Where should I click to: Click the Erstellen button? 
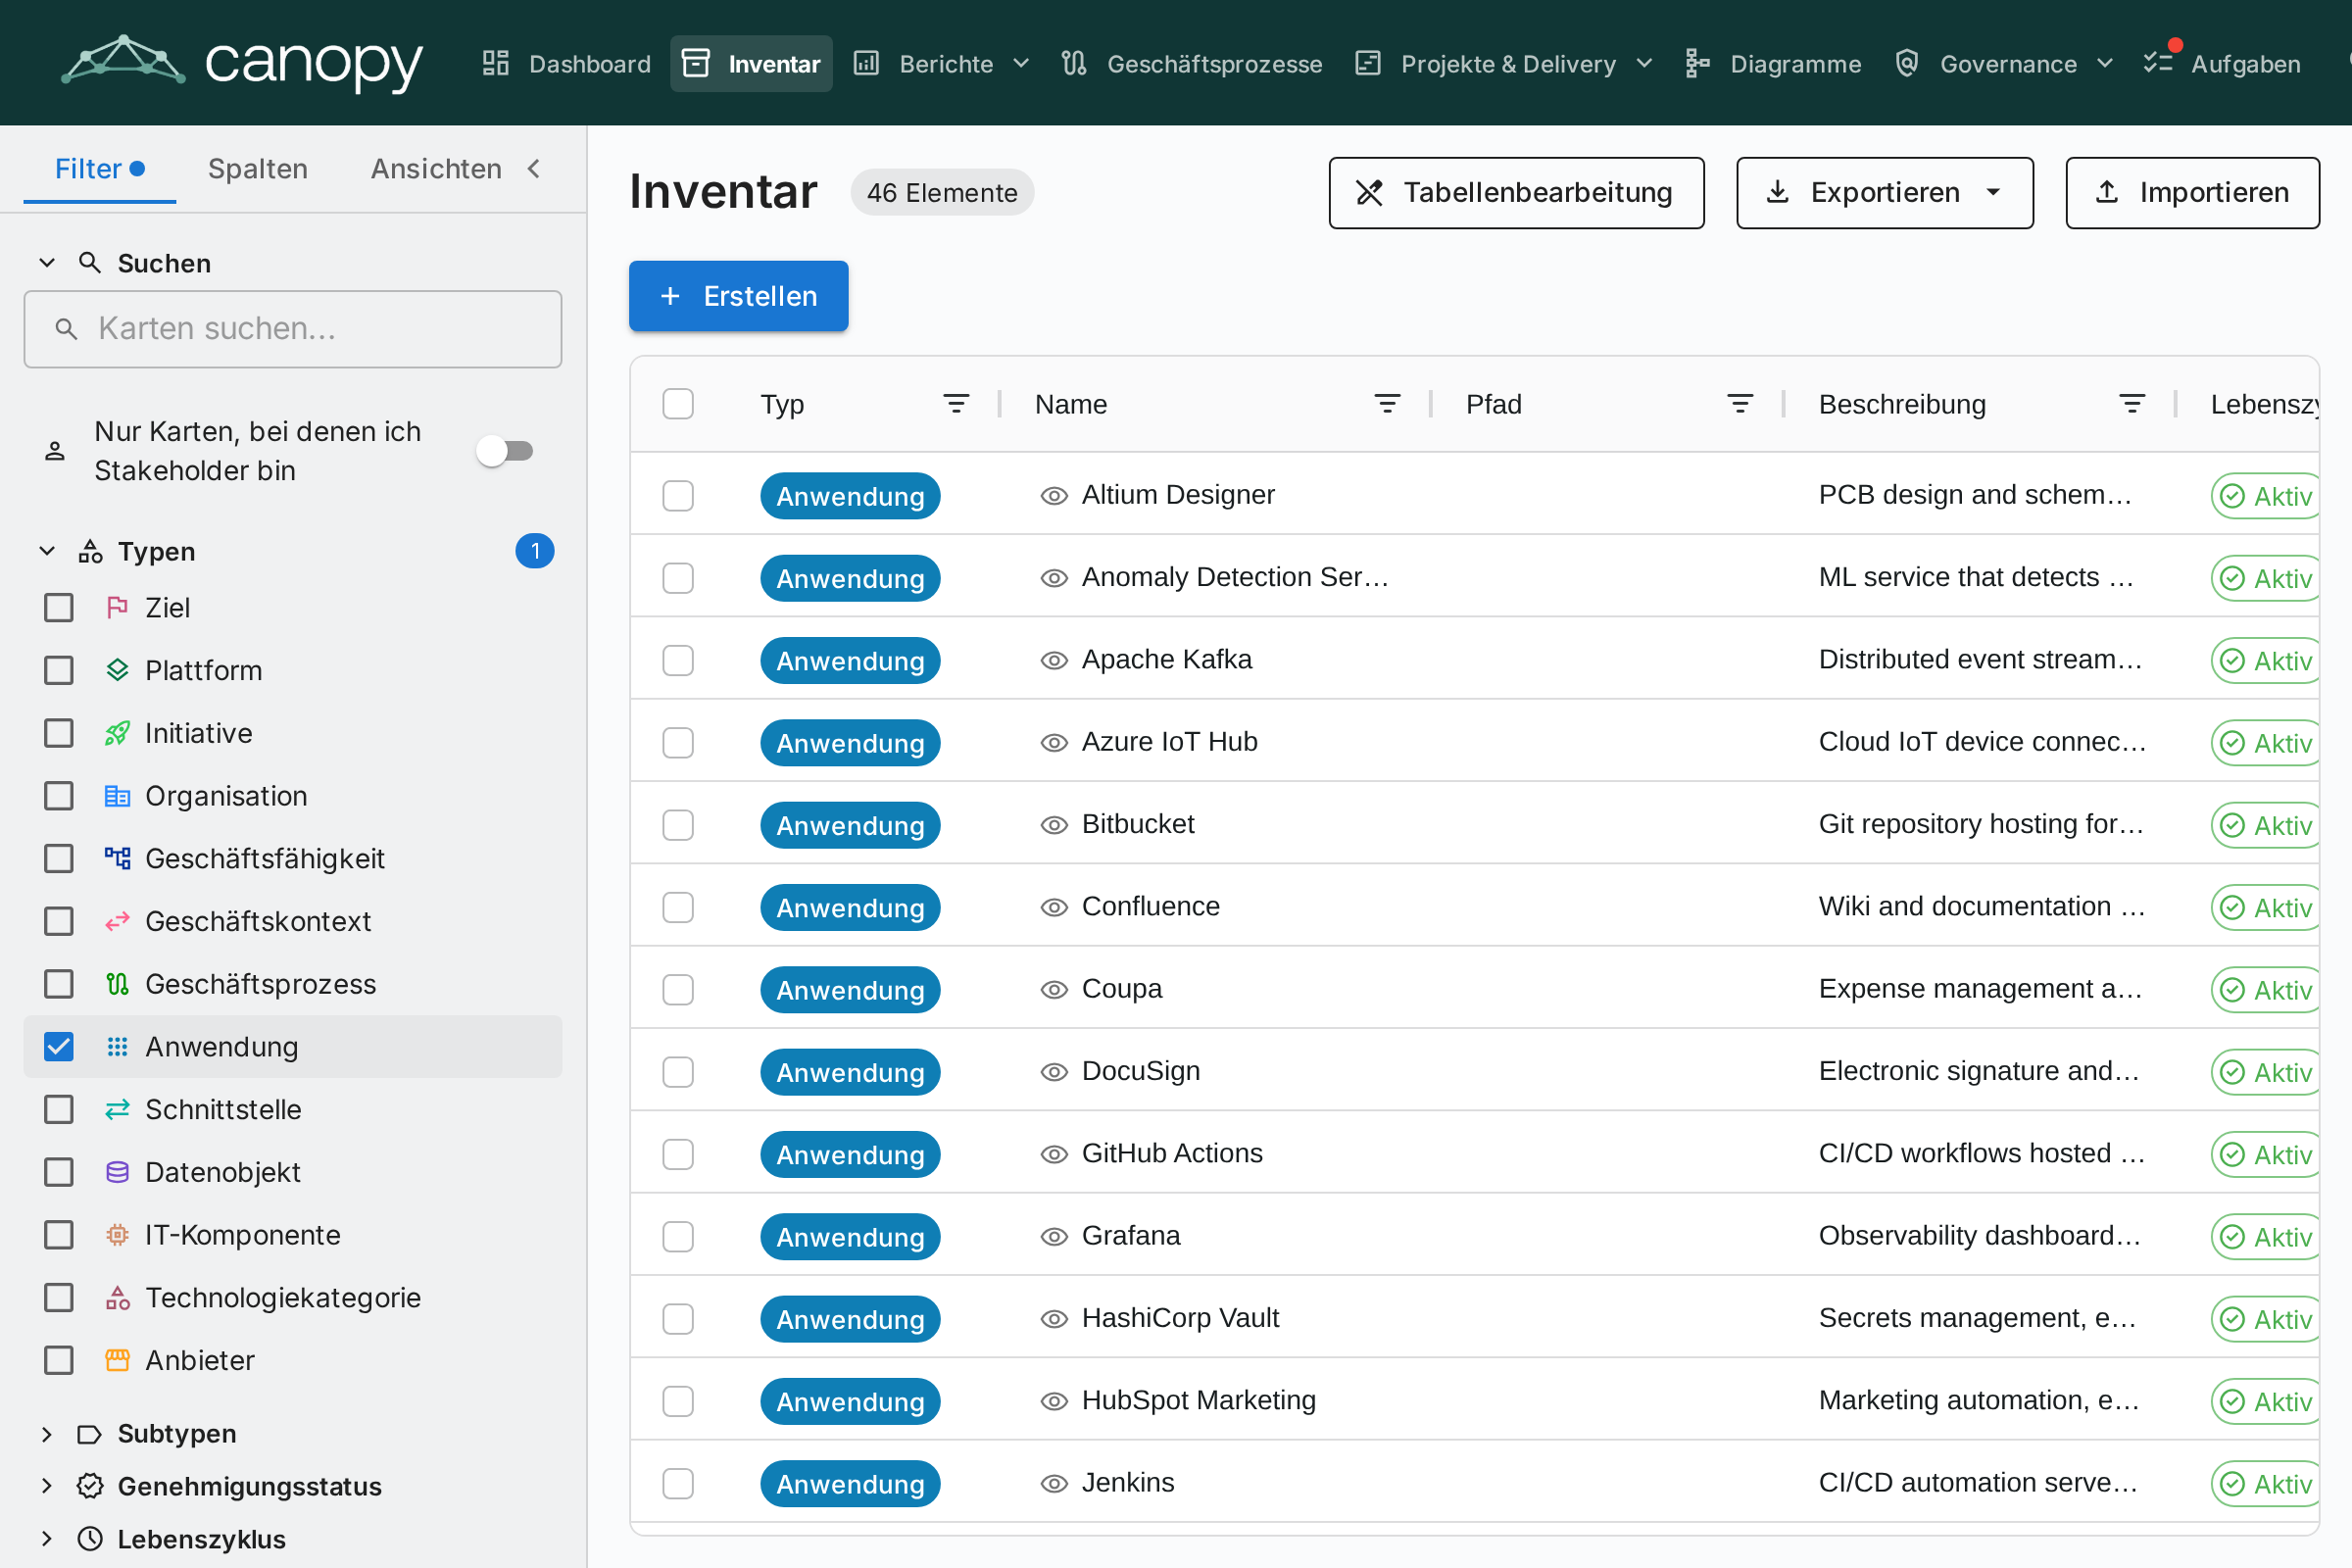[x=739, y=296]
